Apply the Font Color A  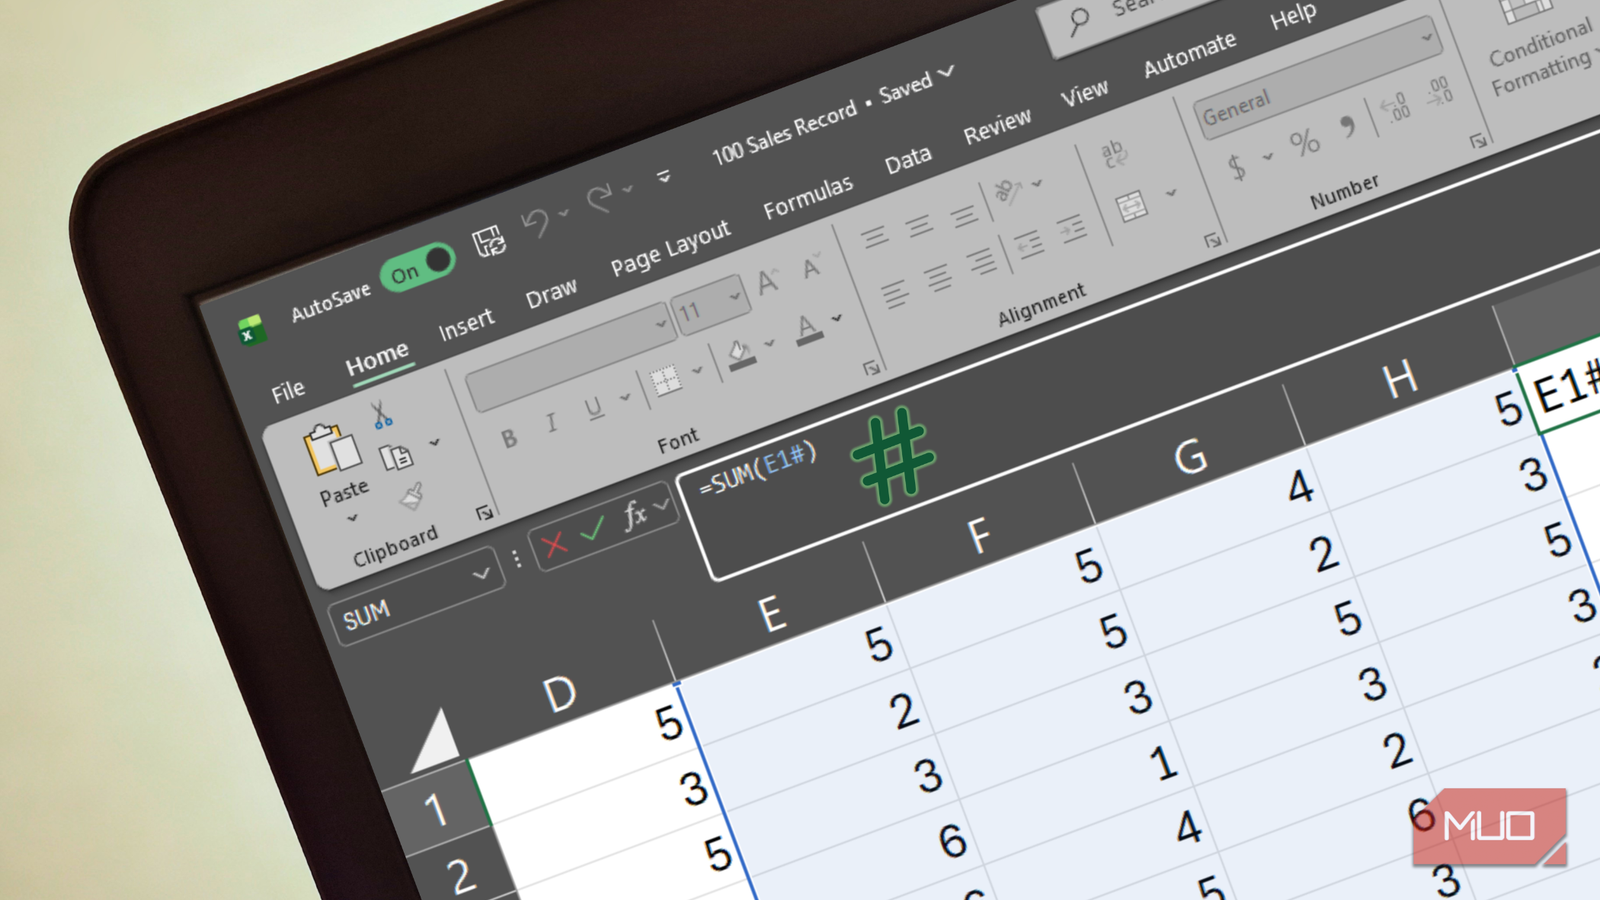(x=808, y=329)
